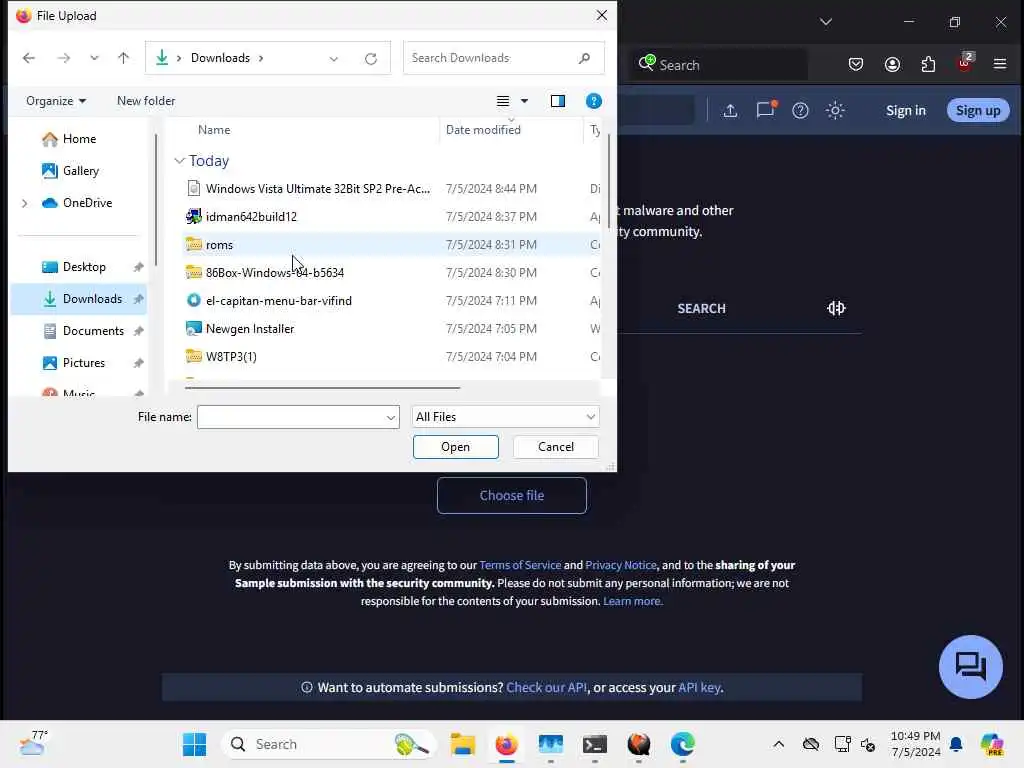Click the site upload icon
This screenshot has width=1024, height=768.
(x=730, y=110)
